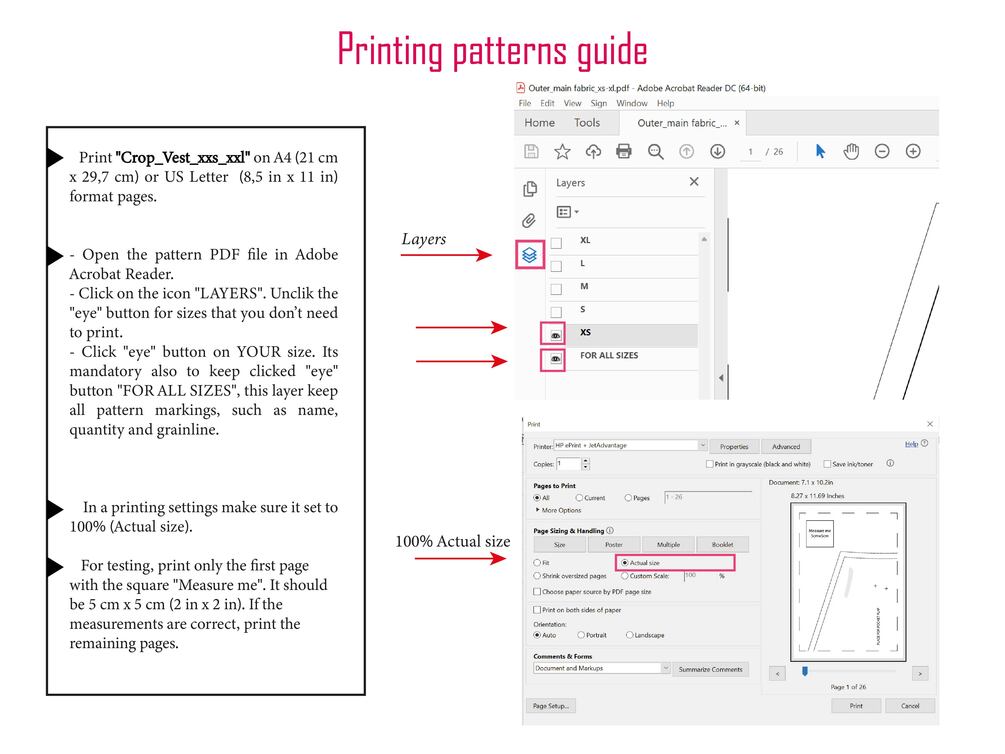Check Choose paper source by PDF page size
This screenshot has width=1005, height=754.
pyautogui.click(x=537, y=592)
